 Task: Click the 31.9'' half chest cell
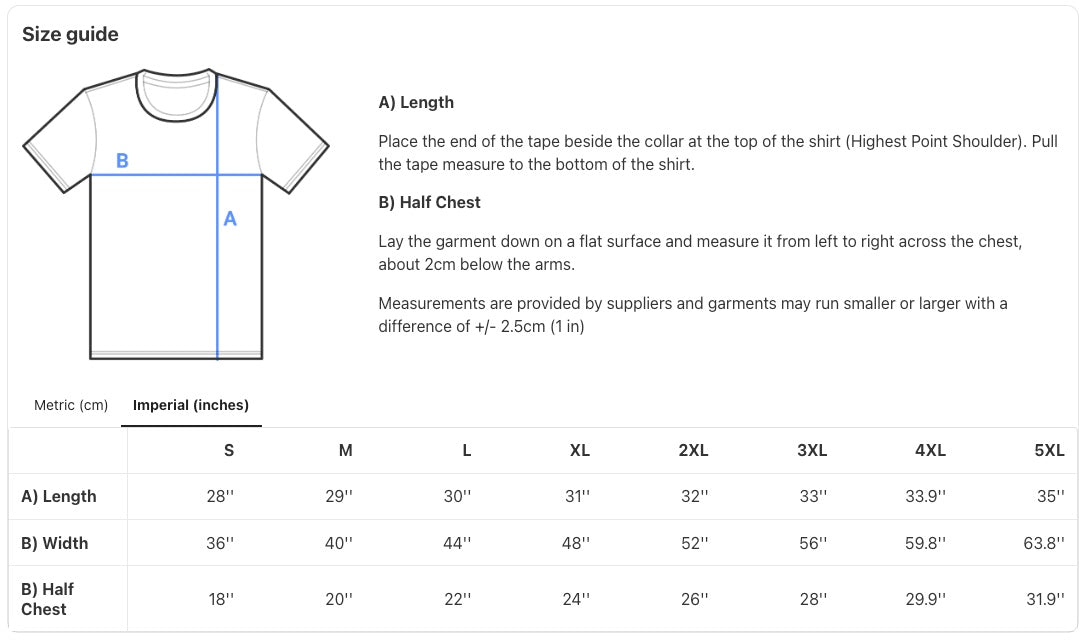point(1045,599)
